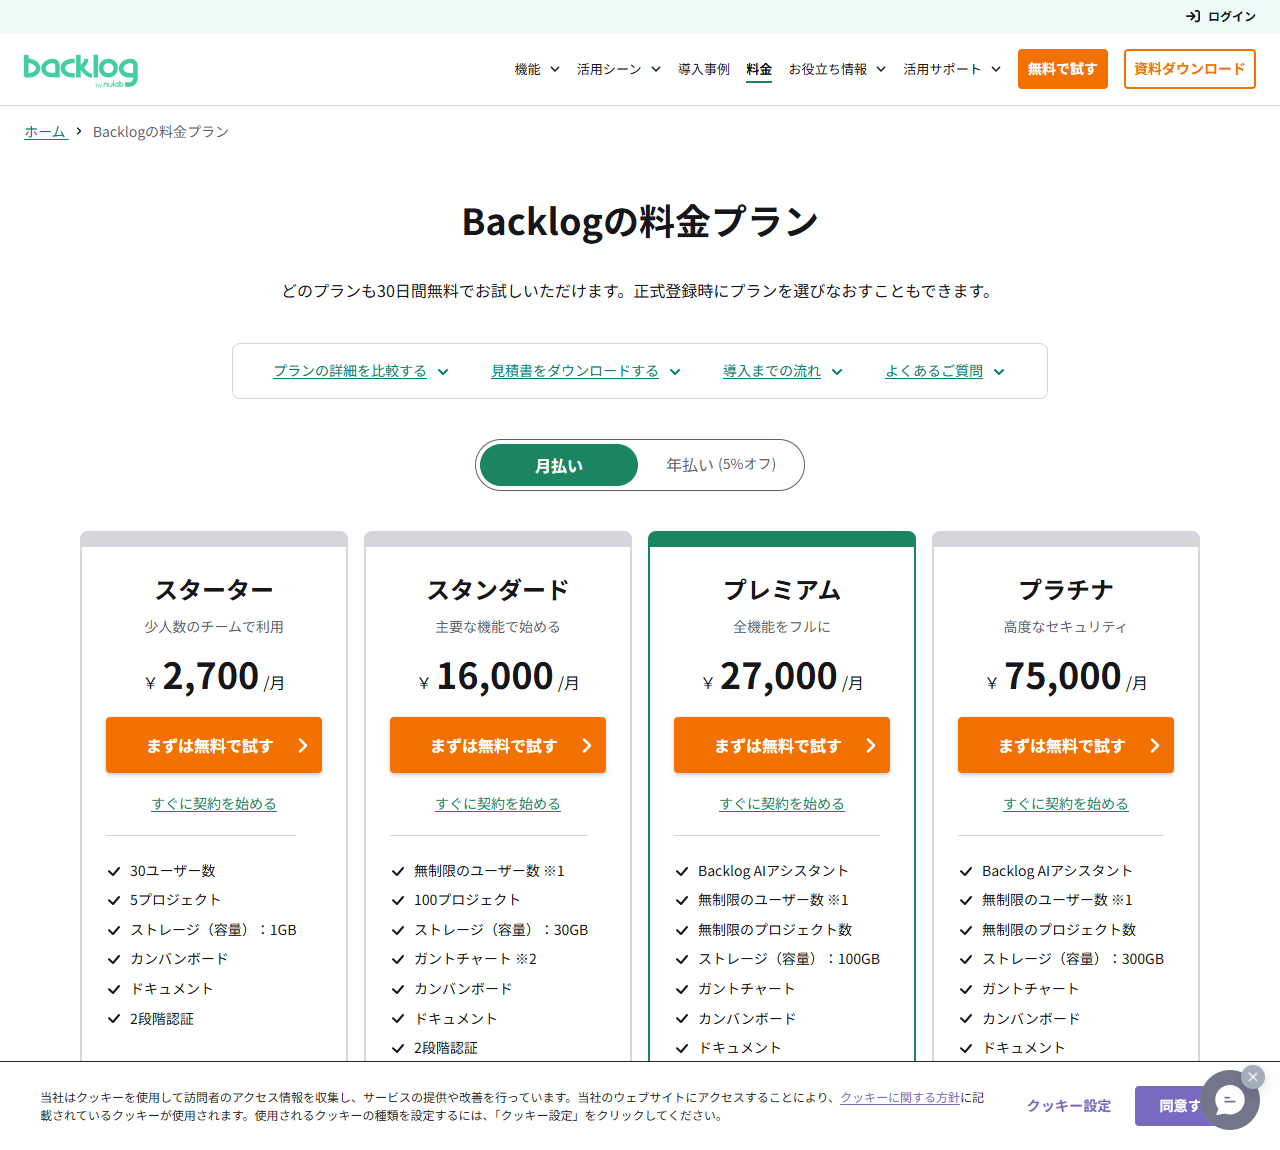This screenshot has width=1280, height=1150.
Task: Click arrow on スターター trial button
Action: pyautogui.click(x=303, y=745)
